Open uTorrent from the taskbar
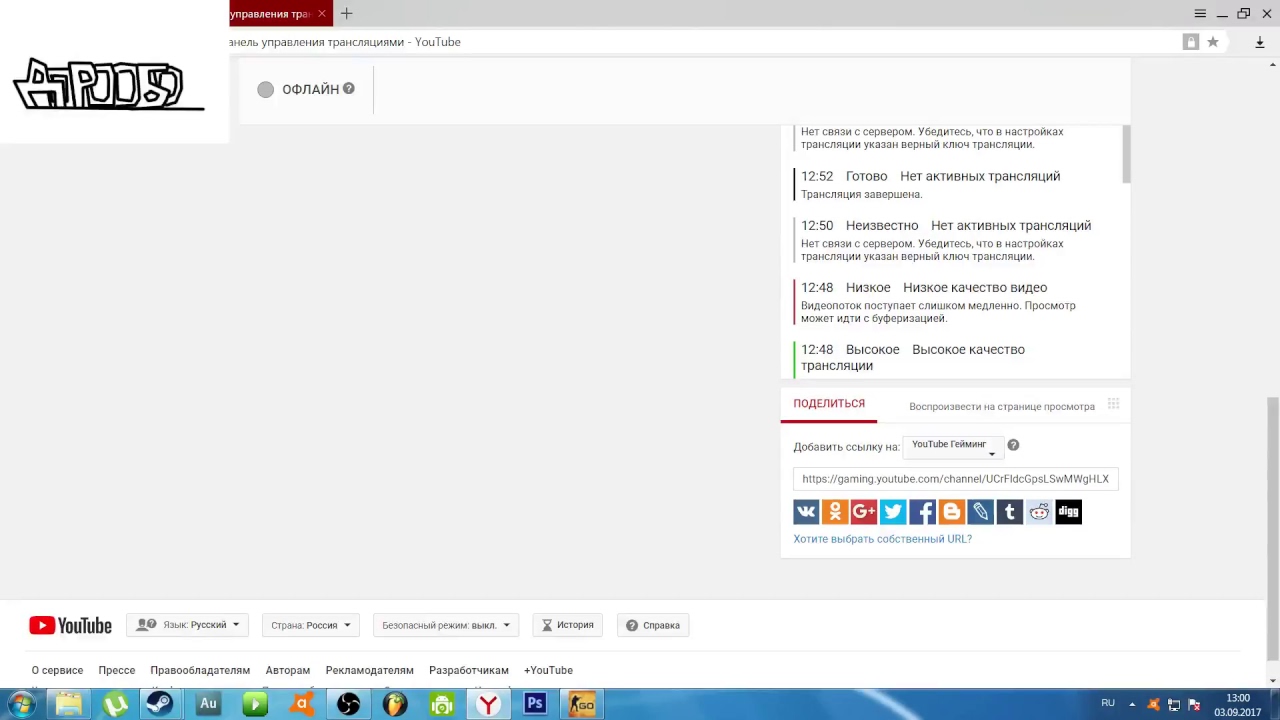 115,704
